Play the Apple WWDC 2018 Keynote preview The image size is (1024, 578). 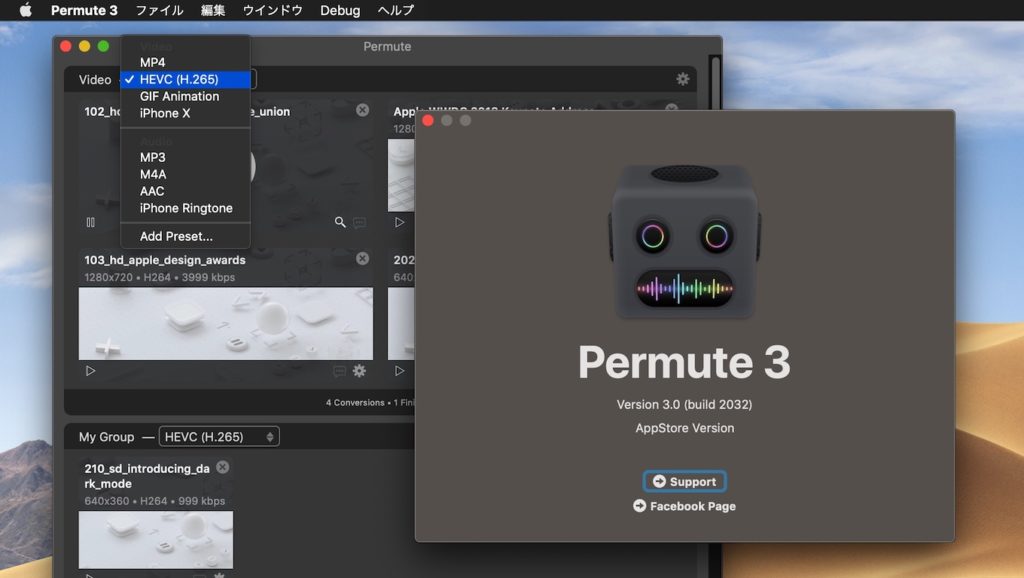coord(400,222)
